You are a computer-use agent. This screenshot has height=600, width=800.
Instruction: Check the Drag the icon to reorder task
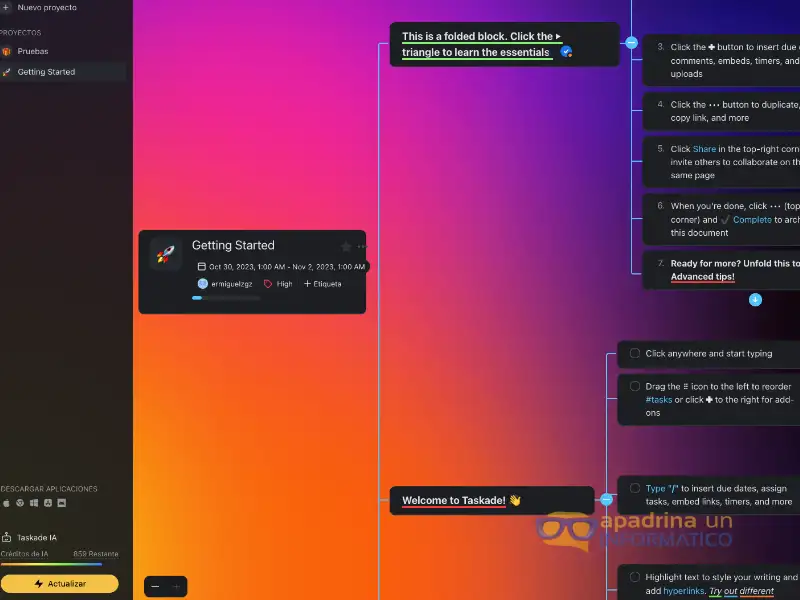point(635,386)
